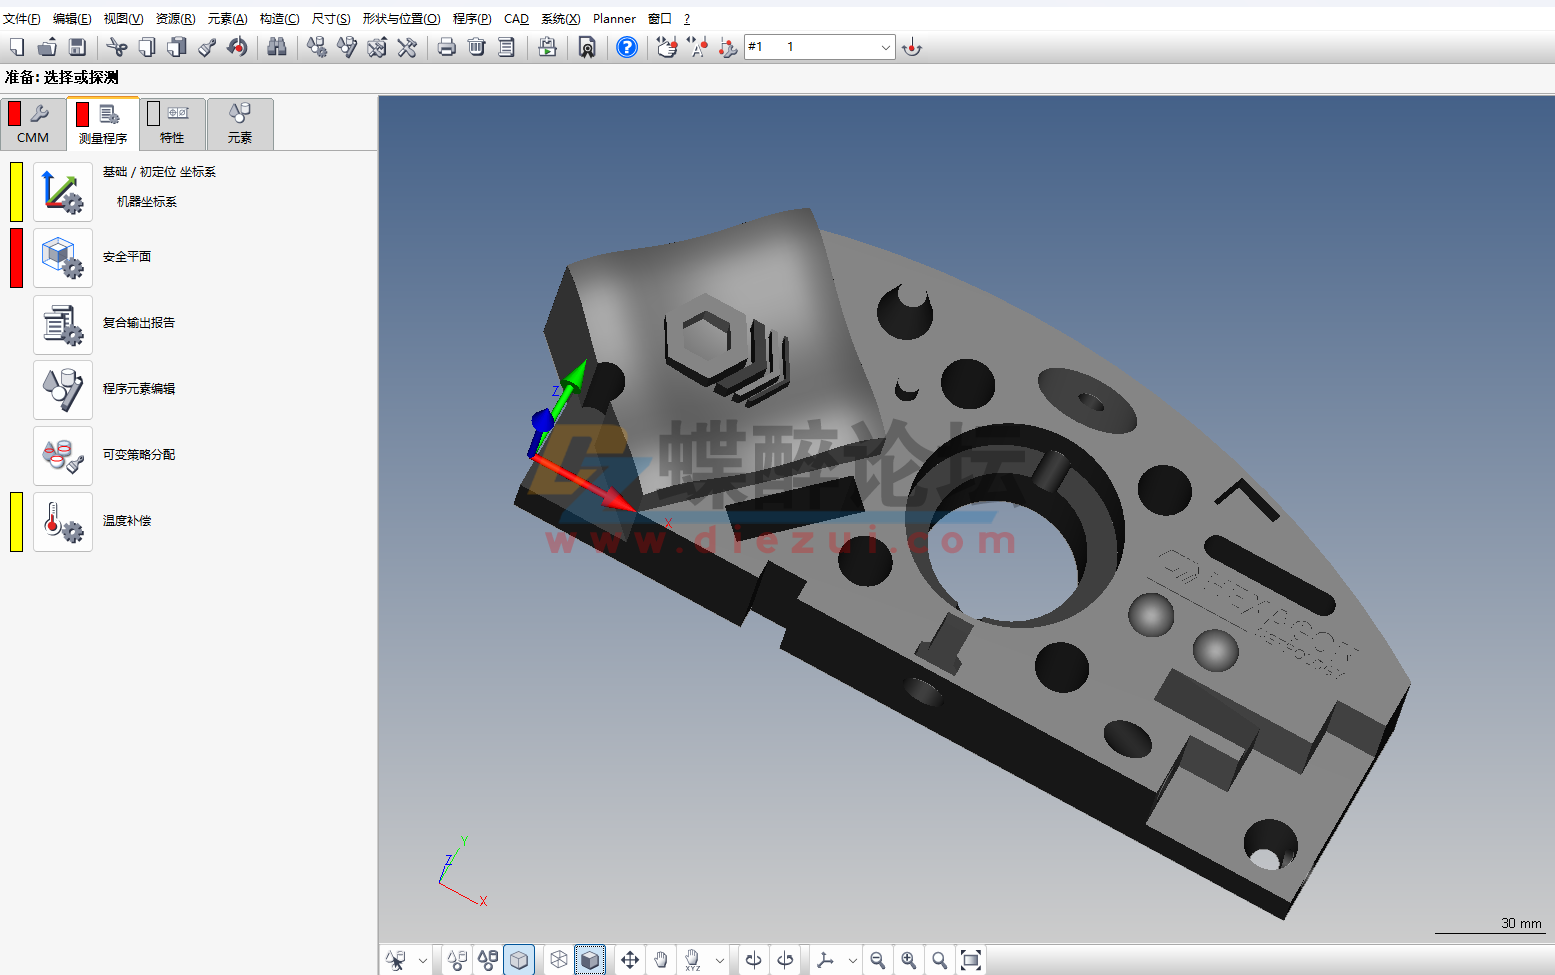Click the Print icon in the toolbar
Screen dimensions: 1555x975
point(447,47)
